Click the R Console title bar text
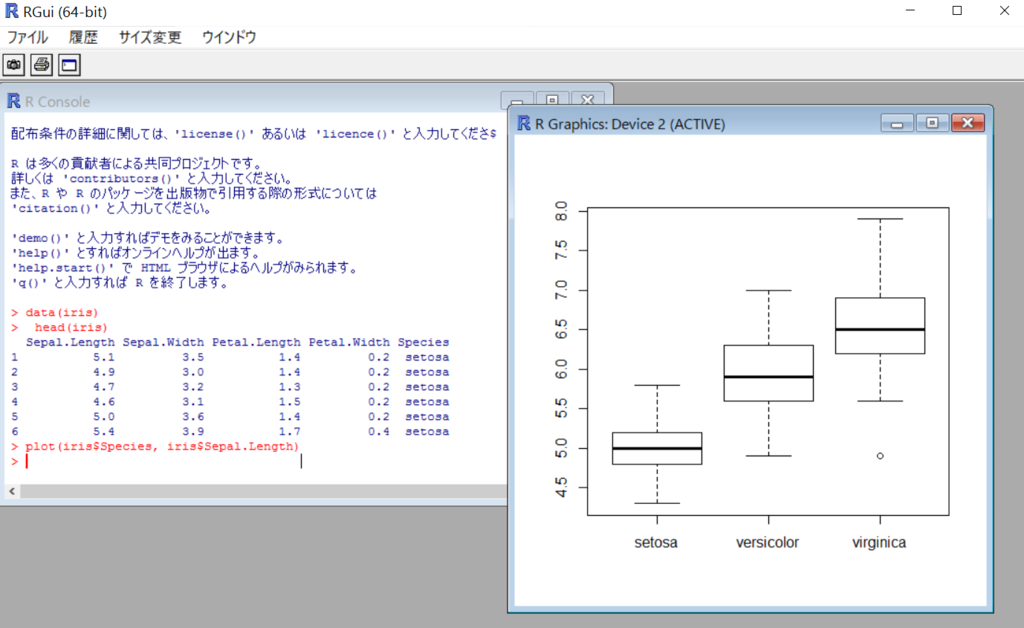The height and width of the screenshot is (628, 1024). point(57,102)
